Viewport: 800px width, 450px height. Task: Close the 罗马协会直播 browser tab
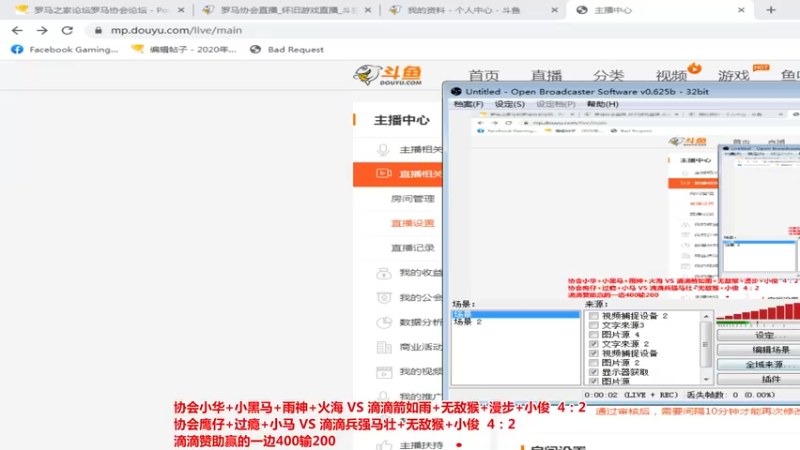(368, 10)
